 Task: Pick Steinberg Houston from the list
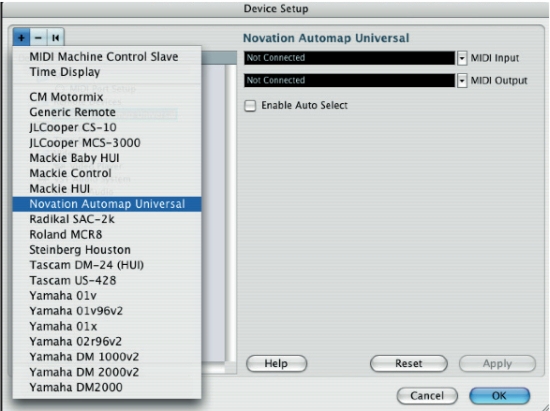tap(107, 250)
